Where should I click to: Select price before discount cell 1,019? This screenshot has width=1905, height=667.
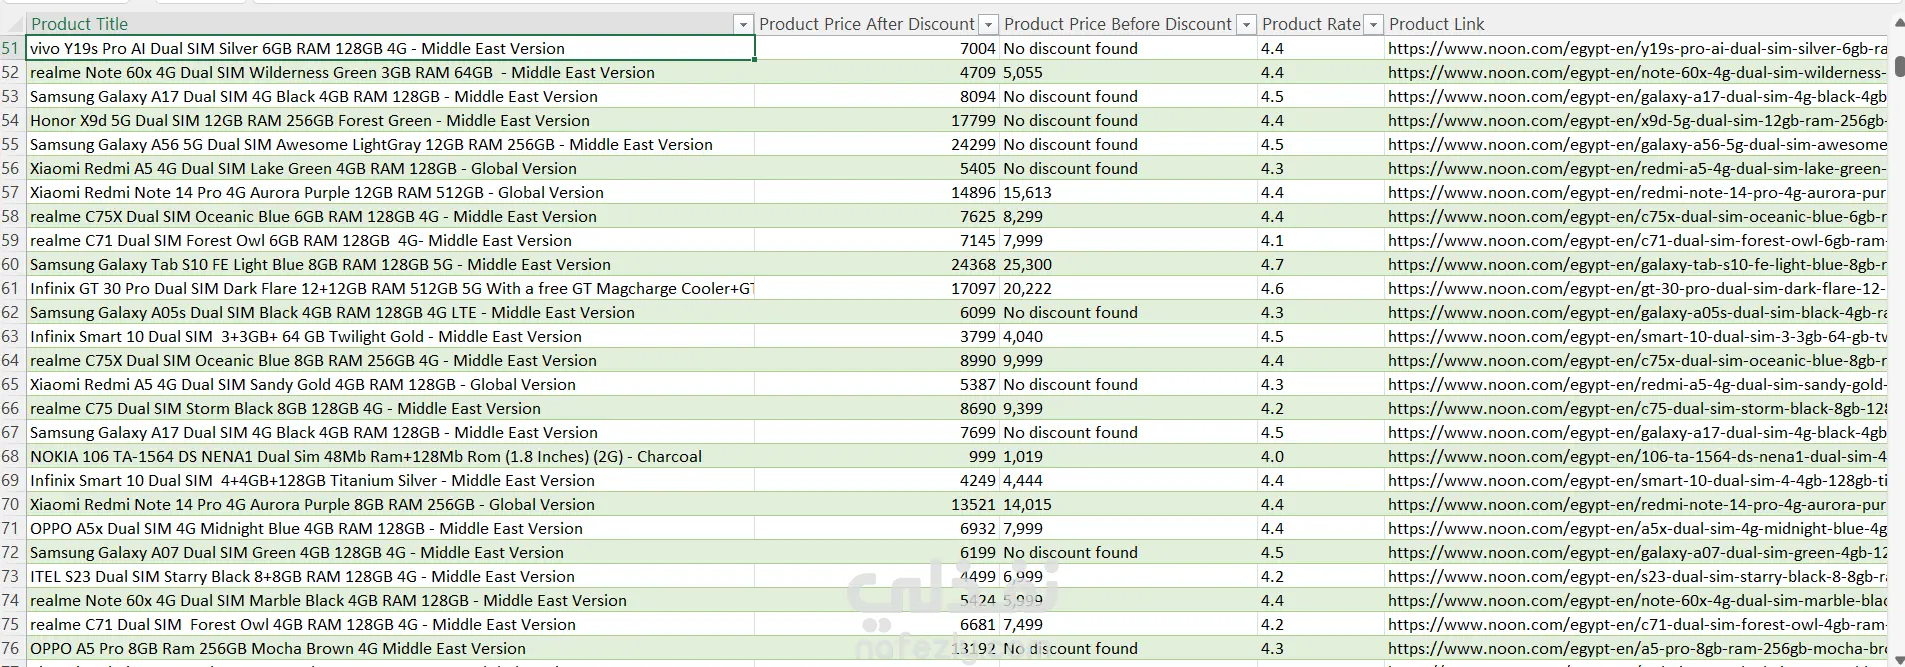(x=1128, y=456)
